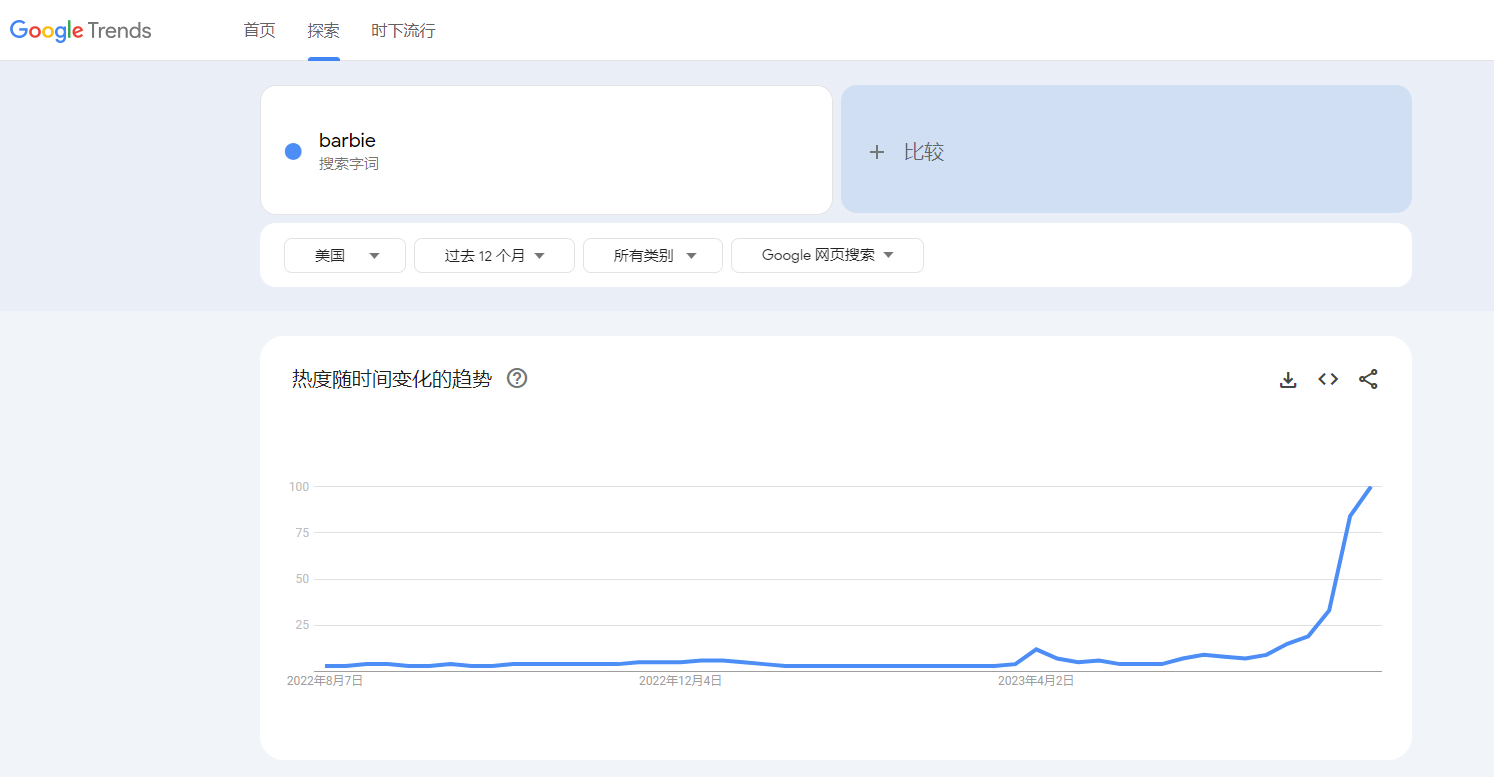Open the 过去 12 个月 time range dropdown
Screen dimensions: 1494x777
coord(494,256)
